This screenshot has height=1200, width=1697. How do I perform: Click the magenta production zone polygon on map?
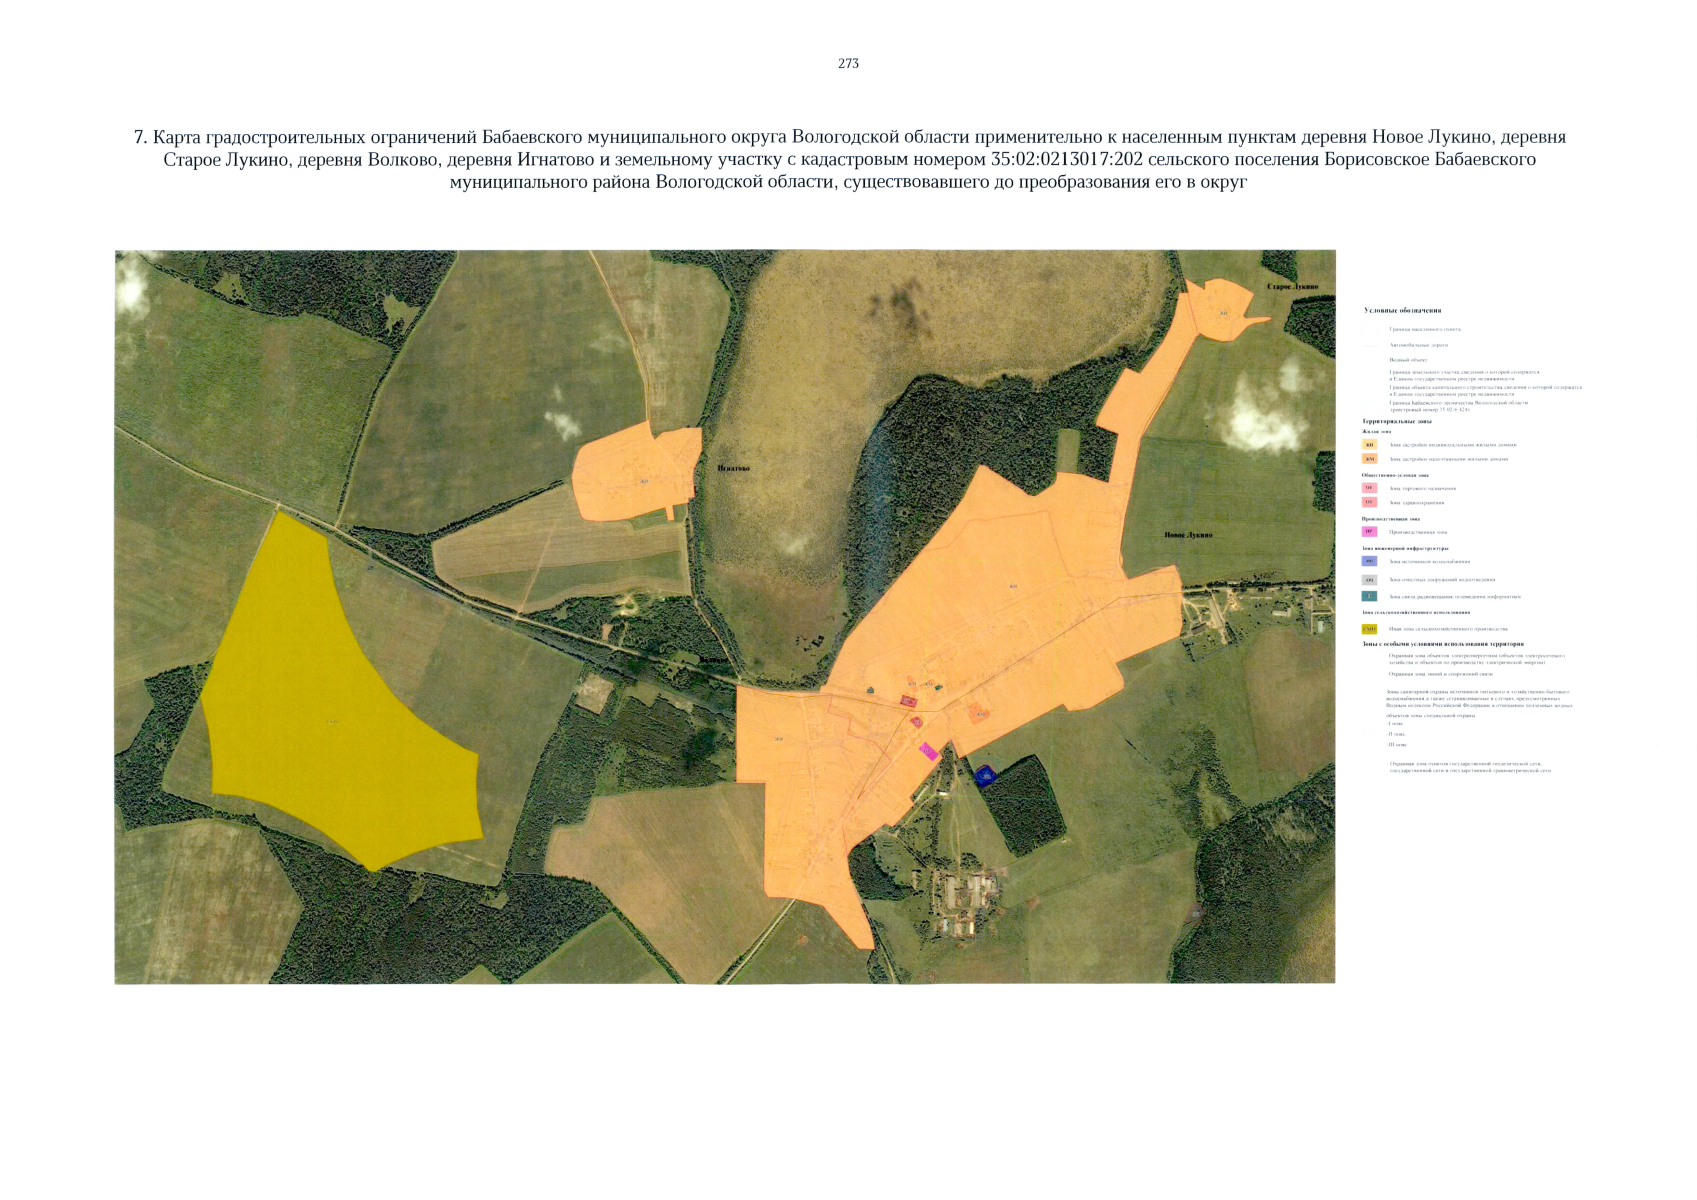pyautogui.click(x=929, y=752)
